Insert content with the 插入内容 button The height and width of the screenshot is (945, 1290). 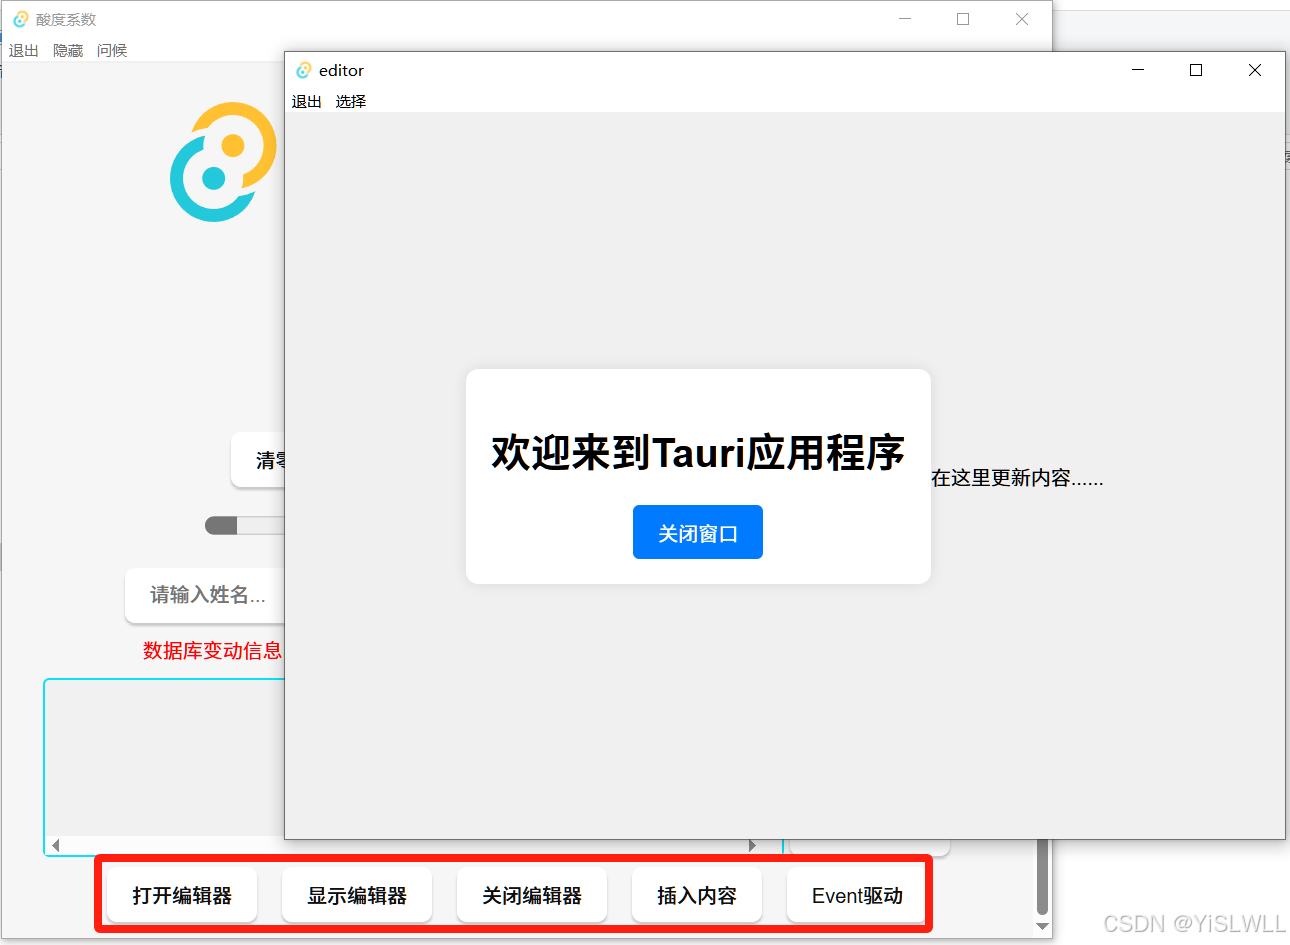tap(696, 894)
